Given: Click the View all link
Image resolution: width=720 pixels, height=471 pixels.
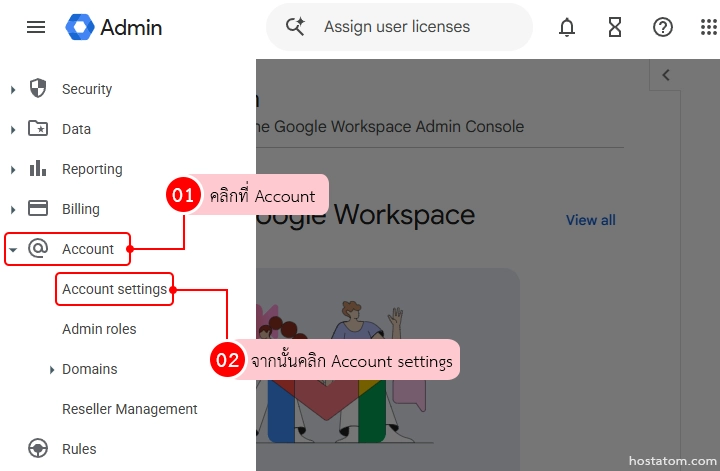Looking at the screenshot, I should (x=591, y=220).
